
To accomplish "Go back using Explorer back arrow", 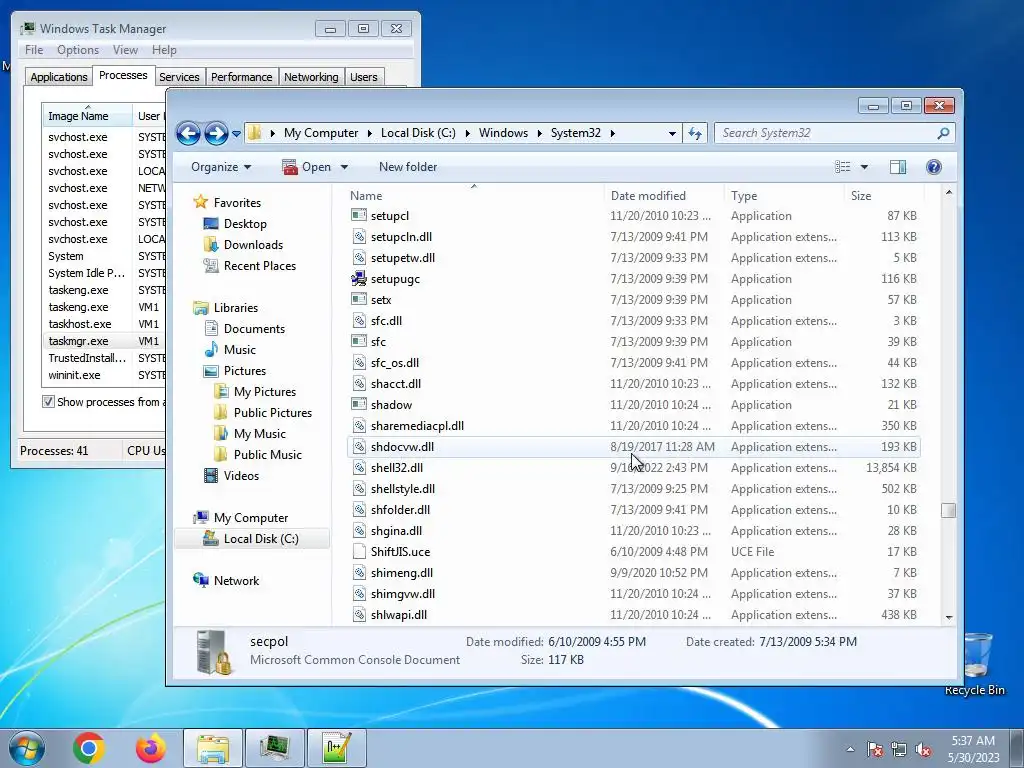I will coord(188,133).
